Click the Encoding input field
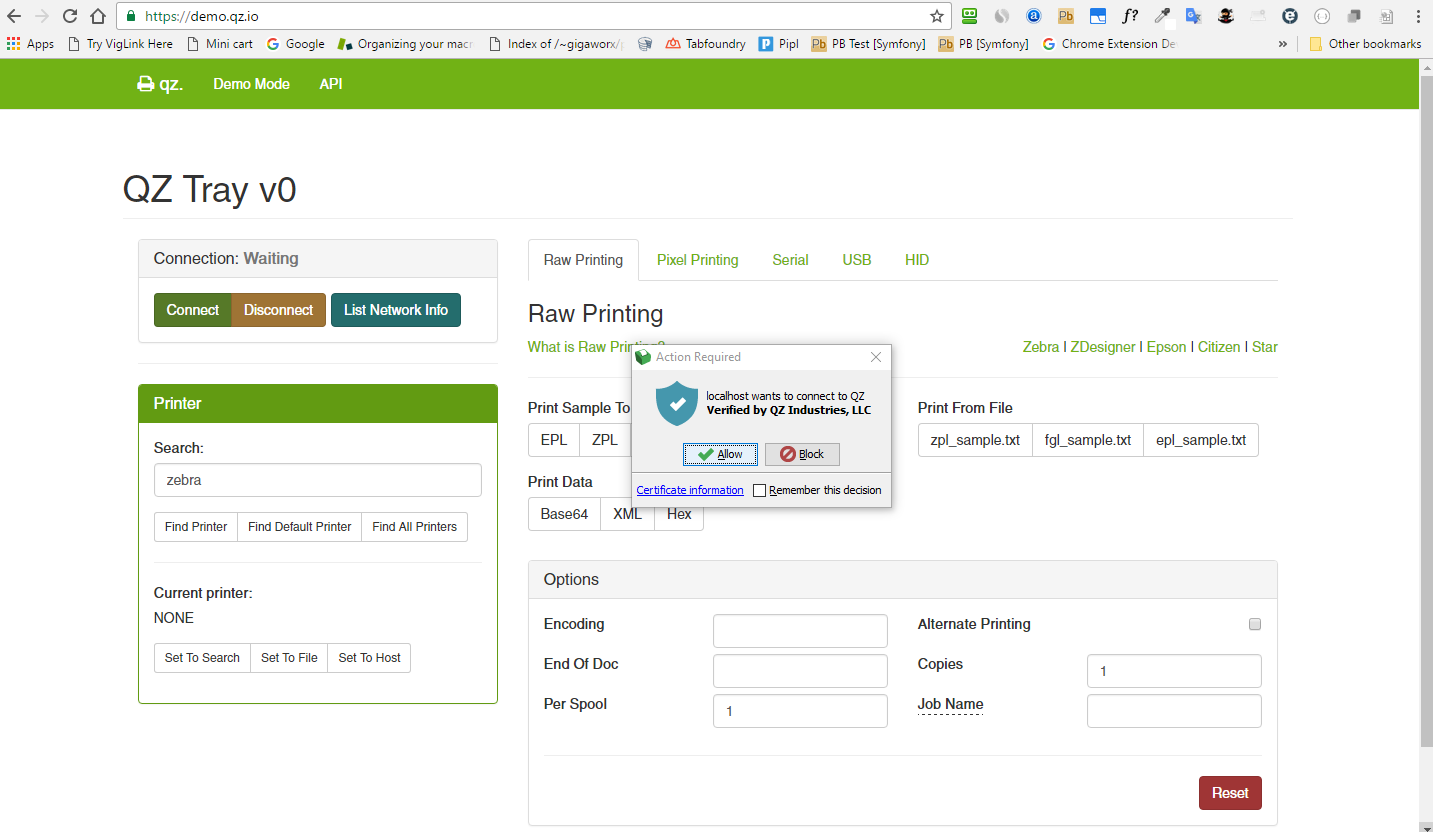 800,631
